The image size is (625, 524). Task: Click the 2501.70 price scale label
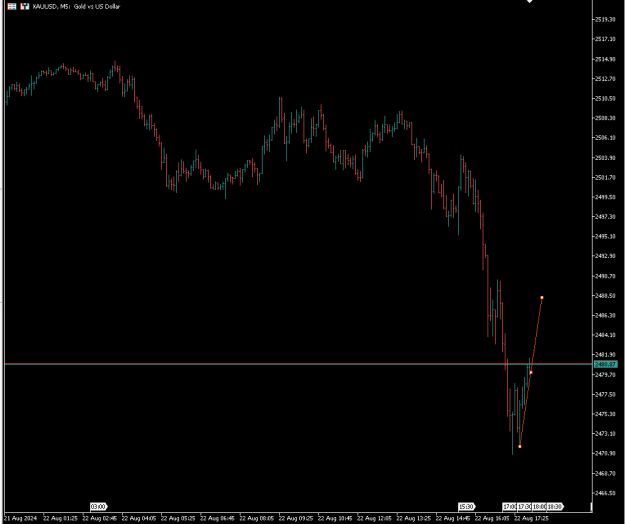click(605, 177)
